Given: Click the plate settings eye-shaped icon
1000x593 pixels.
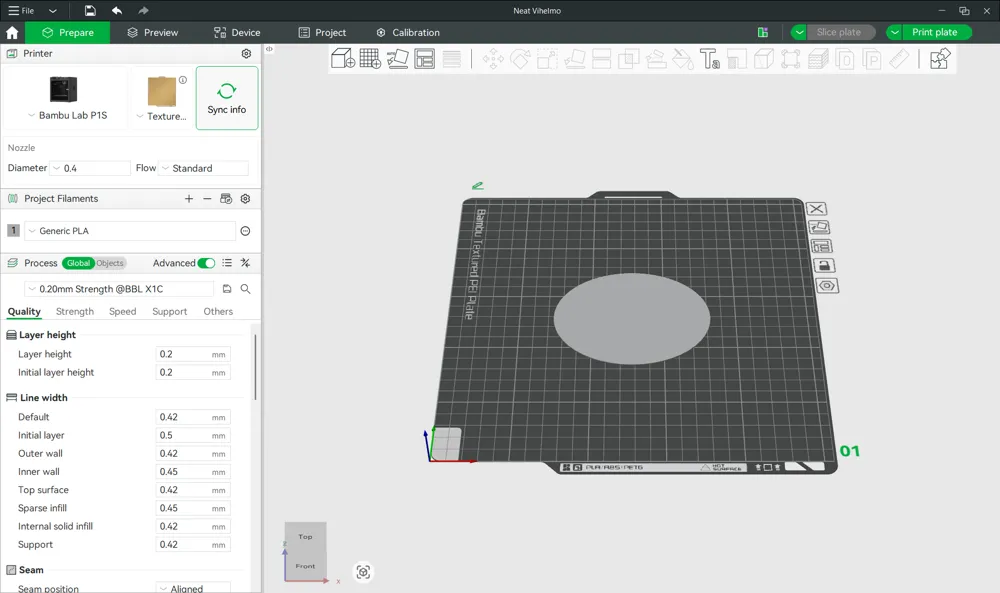Looking at the screenshot, I should pyautogui.click(x=827, y=286).
